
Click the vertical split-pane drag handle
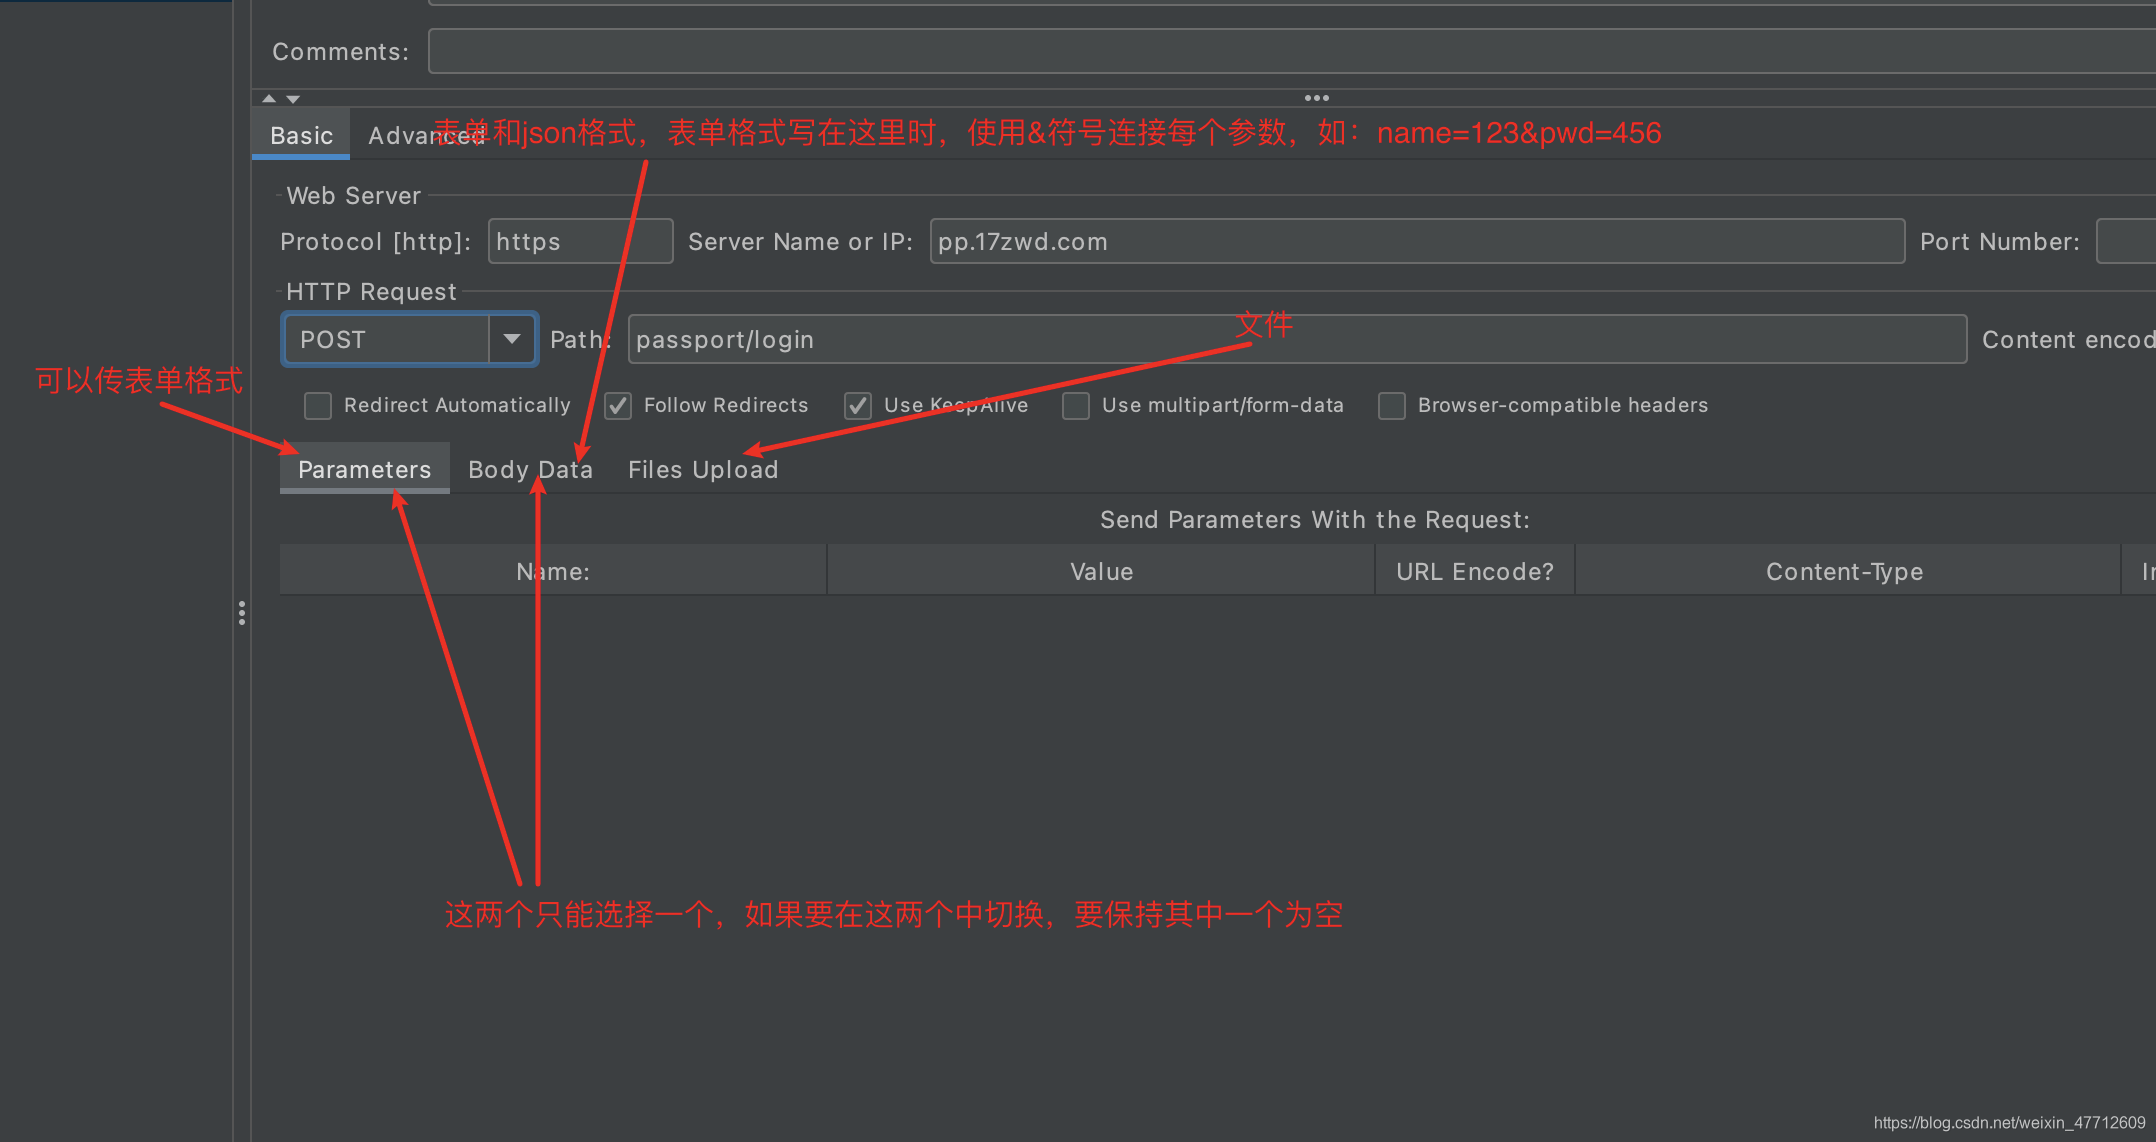[x=242, y=613]
